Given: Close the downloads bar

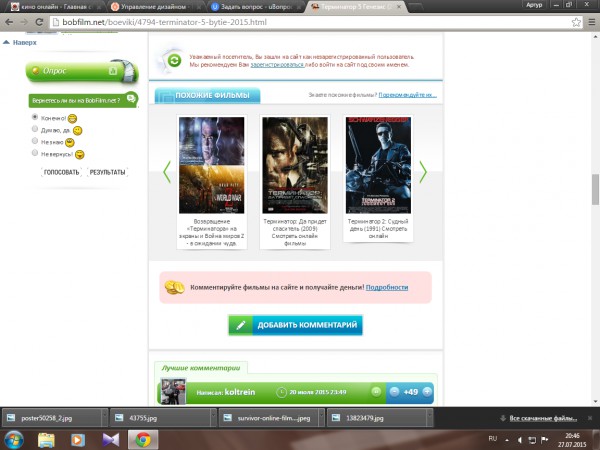Looking at the screenshot, I should click(590, 418).
